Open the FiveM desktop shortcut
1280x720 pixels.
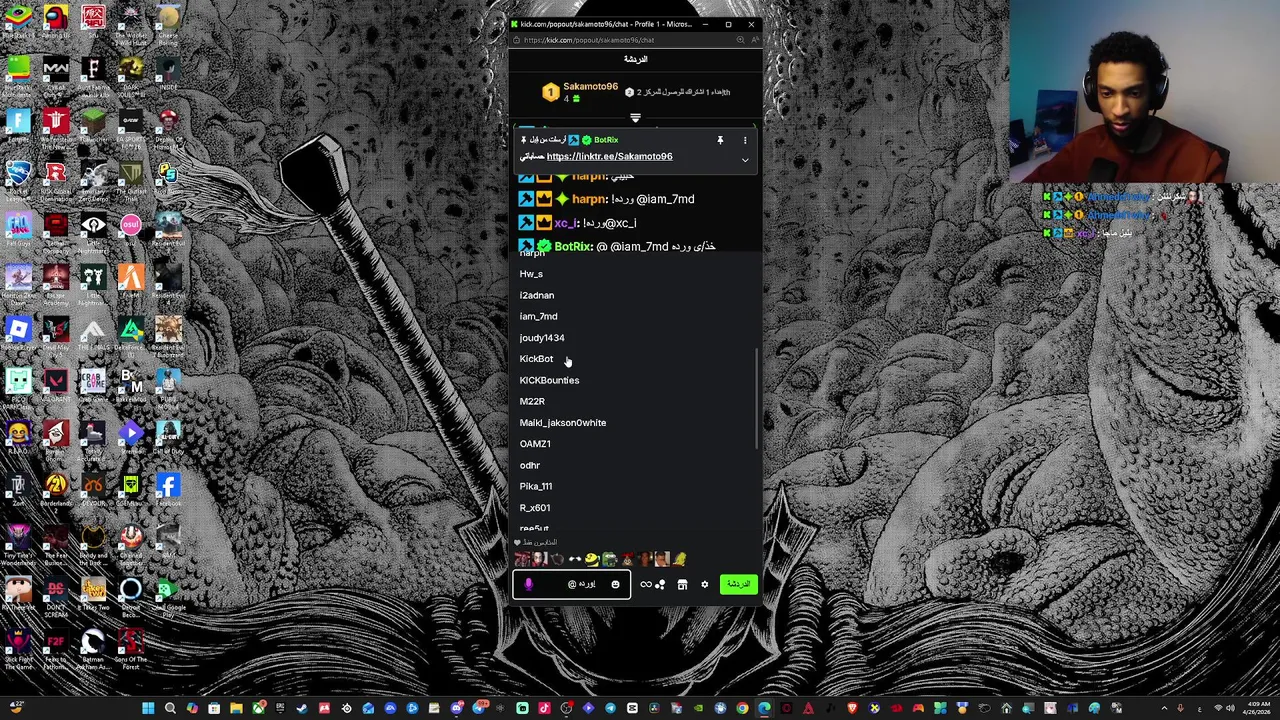131,282
